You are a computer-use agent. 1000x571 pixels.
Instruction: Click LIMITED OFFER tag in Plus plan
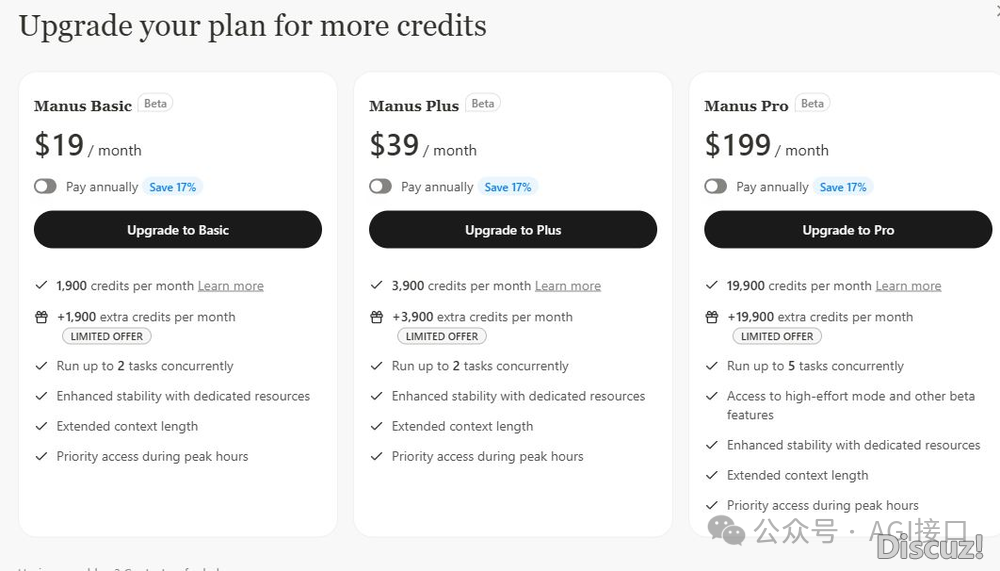442,336
